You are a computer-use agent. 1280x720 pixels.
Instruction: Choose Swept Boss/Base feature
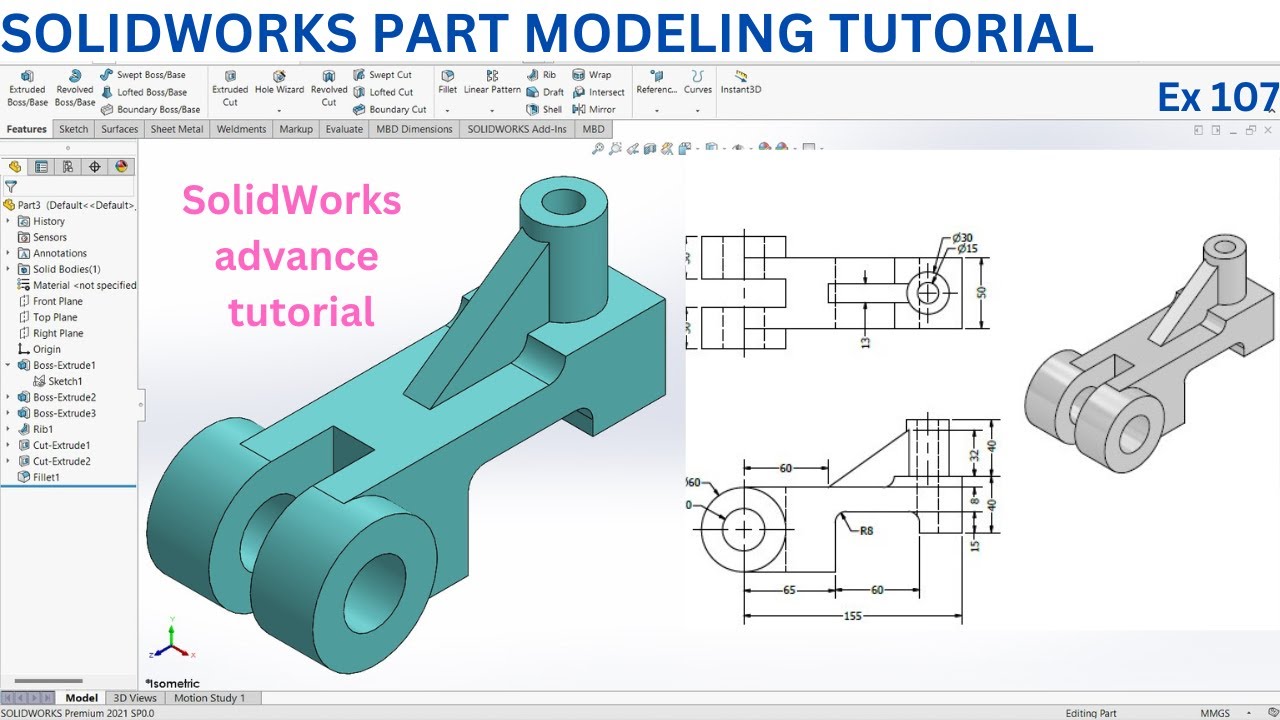coord(143,75)
